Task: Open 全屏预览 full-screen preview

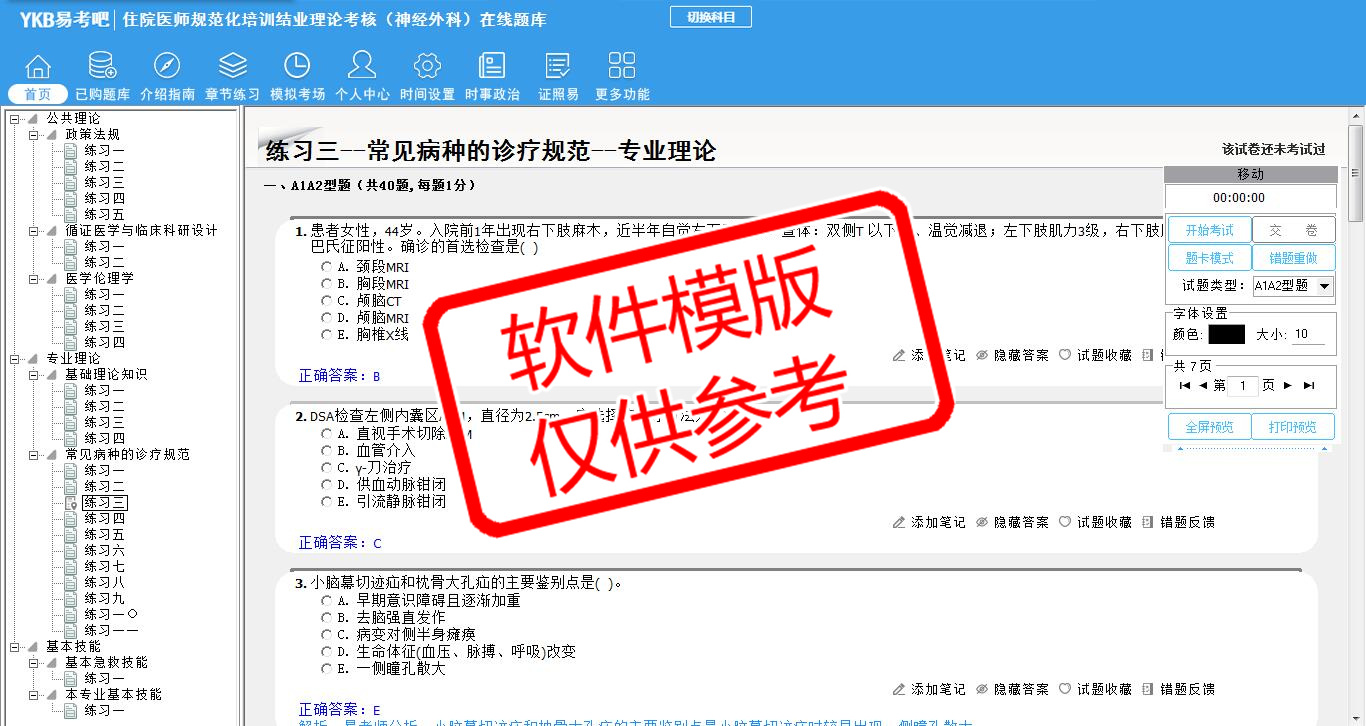Action: (x=1209, y=427)
